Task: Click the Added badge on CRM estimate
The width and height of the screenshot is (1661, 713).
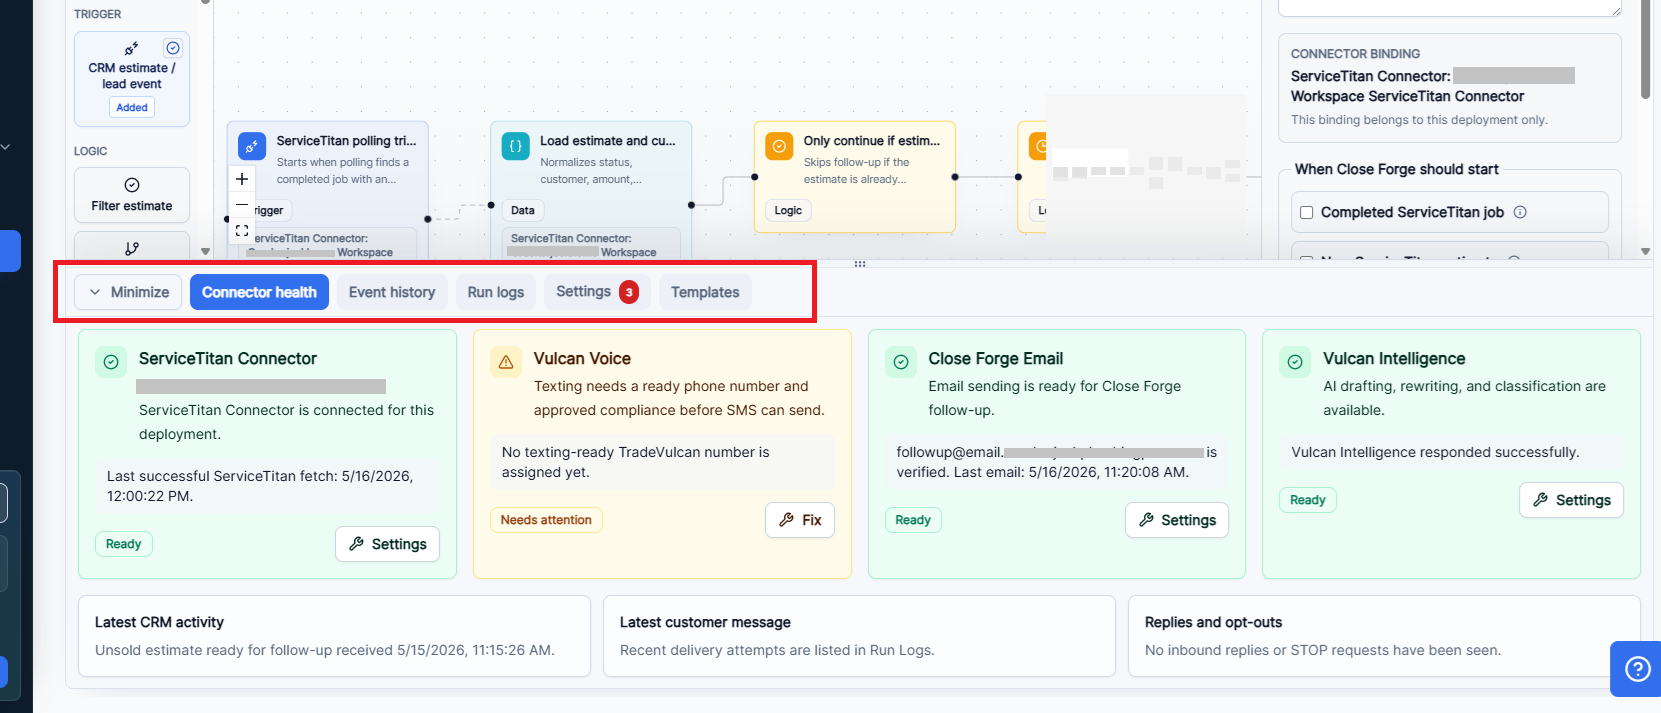Action: tap(132, 107)
